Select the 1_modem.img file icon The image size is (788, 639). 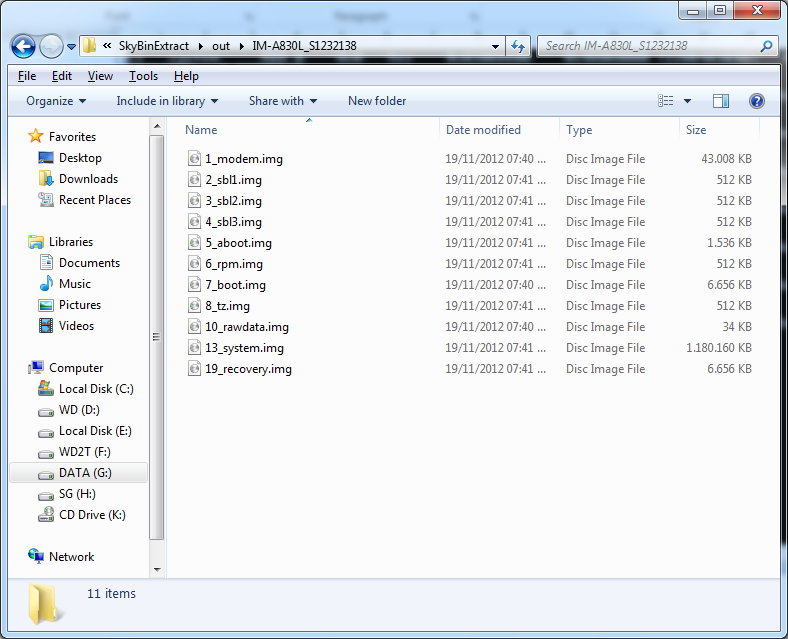[194, 159]
